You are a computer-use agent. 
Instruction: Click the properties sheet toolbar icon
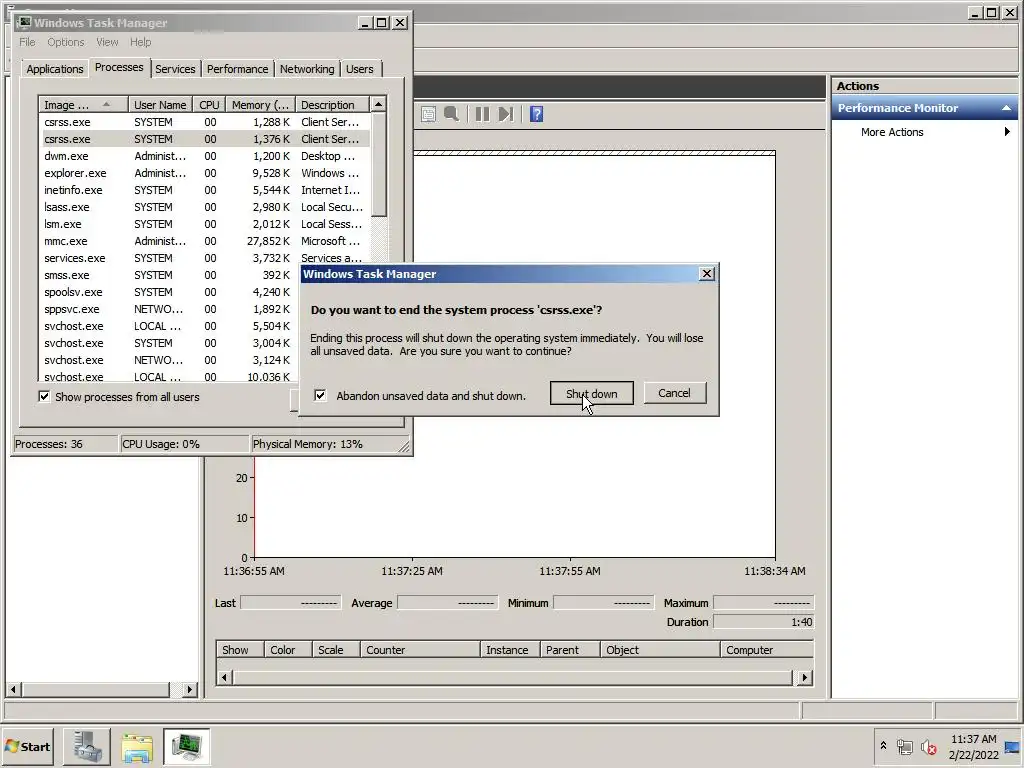[428, 114]
